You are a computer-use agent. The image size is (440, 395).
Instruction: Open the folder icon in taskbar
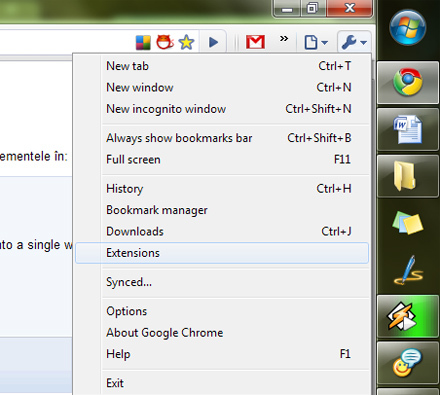coord(408,176)
